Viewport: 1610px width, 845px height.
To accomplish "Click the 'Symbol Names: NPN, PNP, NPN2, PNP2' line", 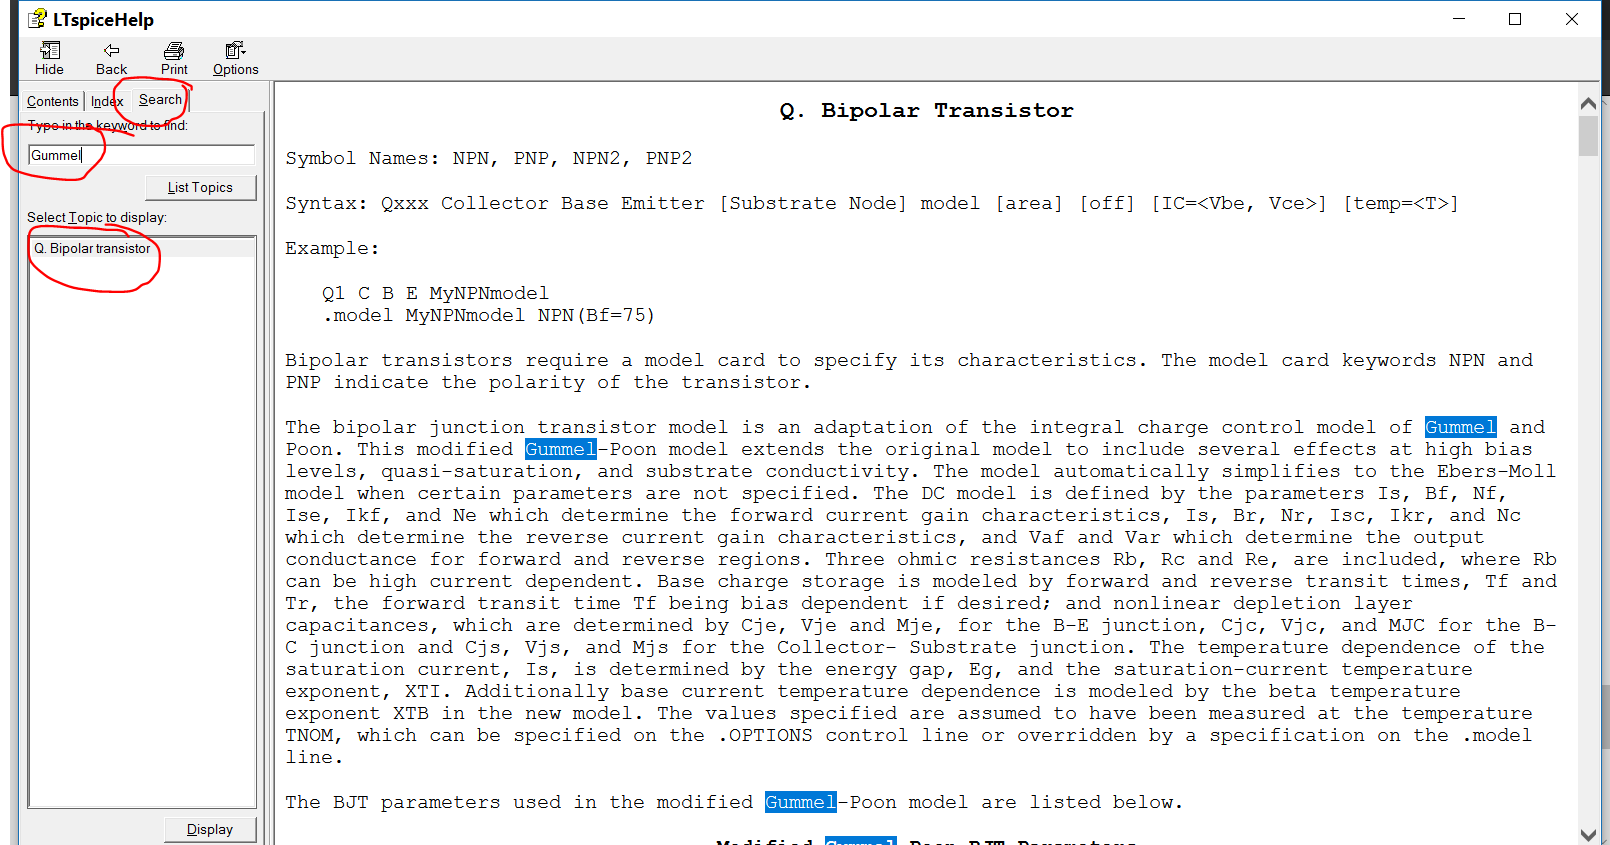I will pos(489,158).
